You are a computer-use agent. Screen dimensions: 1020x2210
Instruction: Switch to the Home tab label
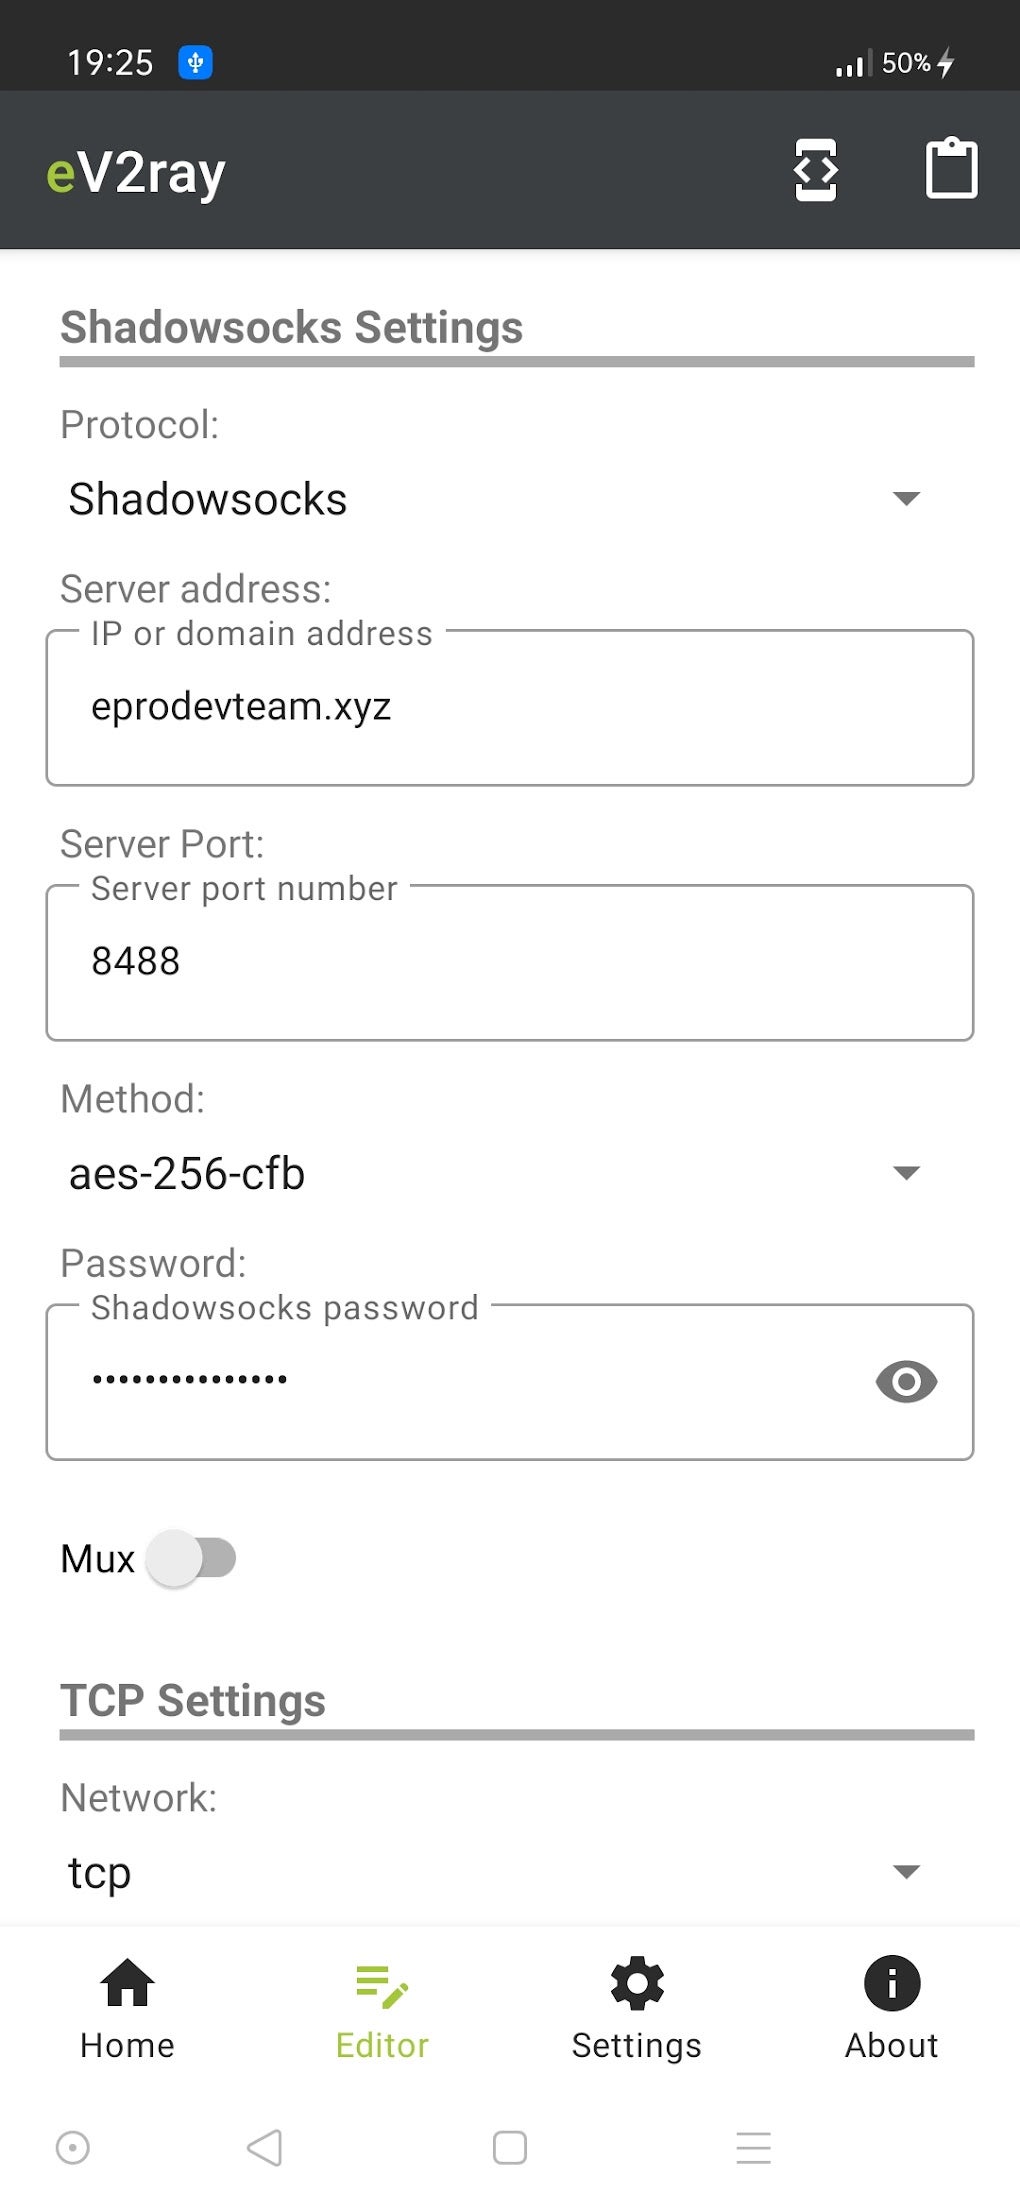[127, 2045]
